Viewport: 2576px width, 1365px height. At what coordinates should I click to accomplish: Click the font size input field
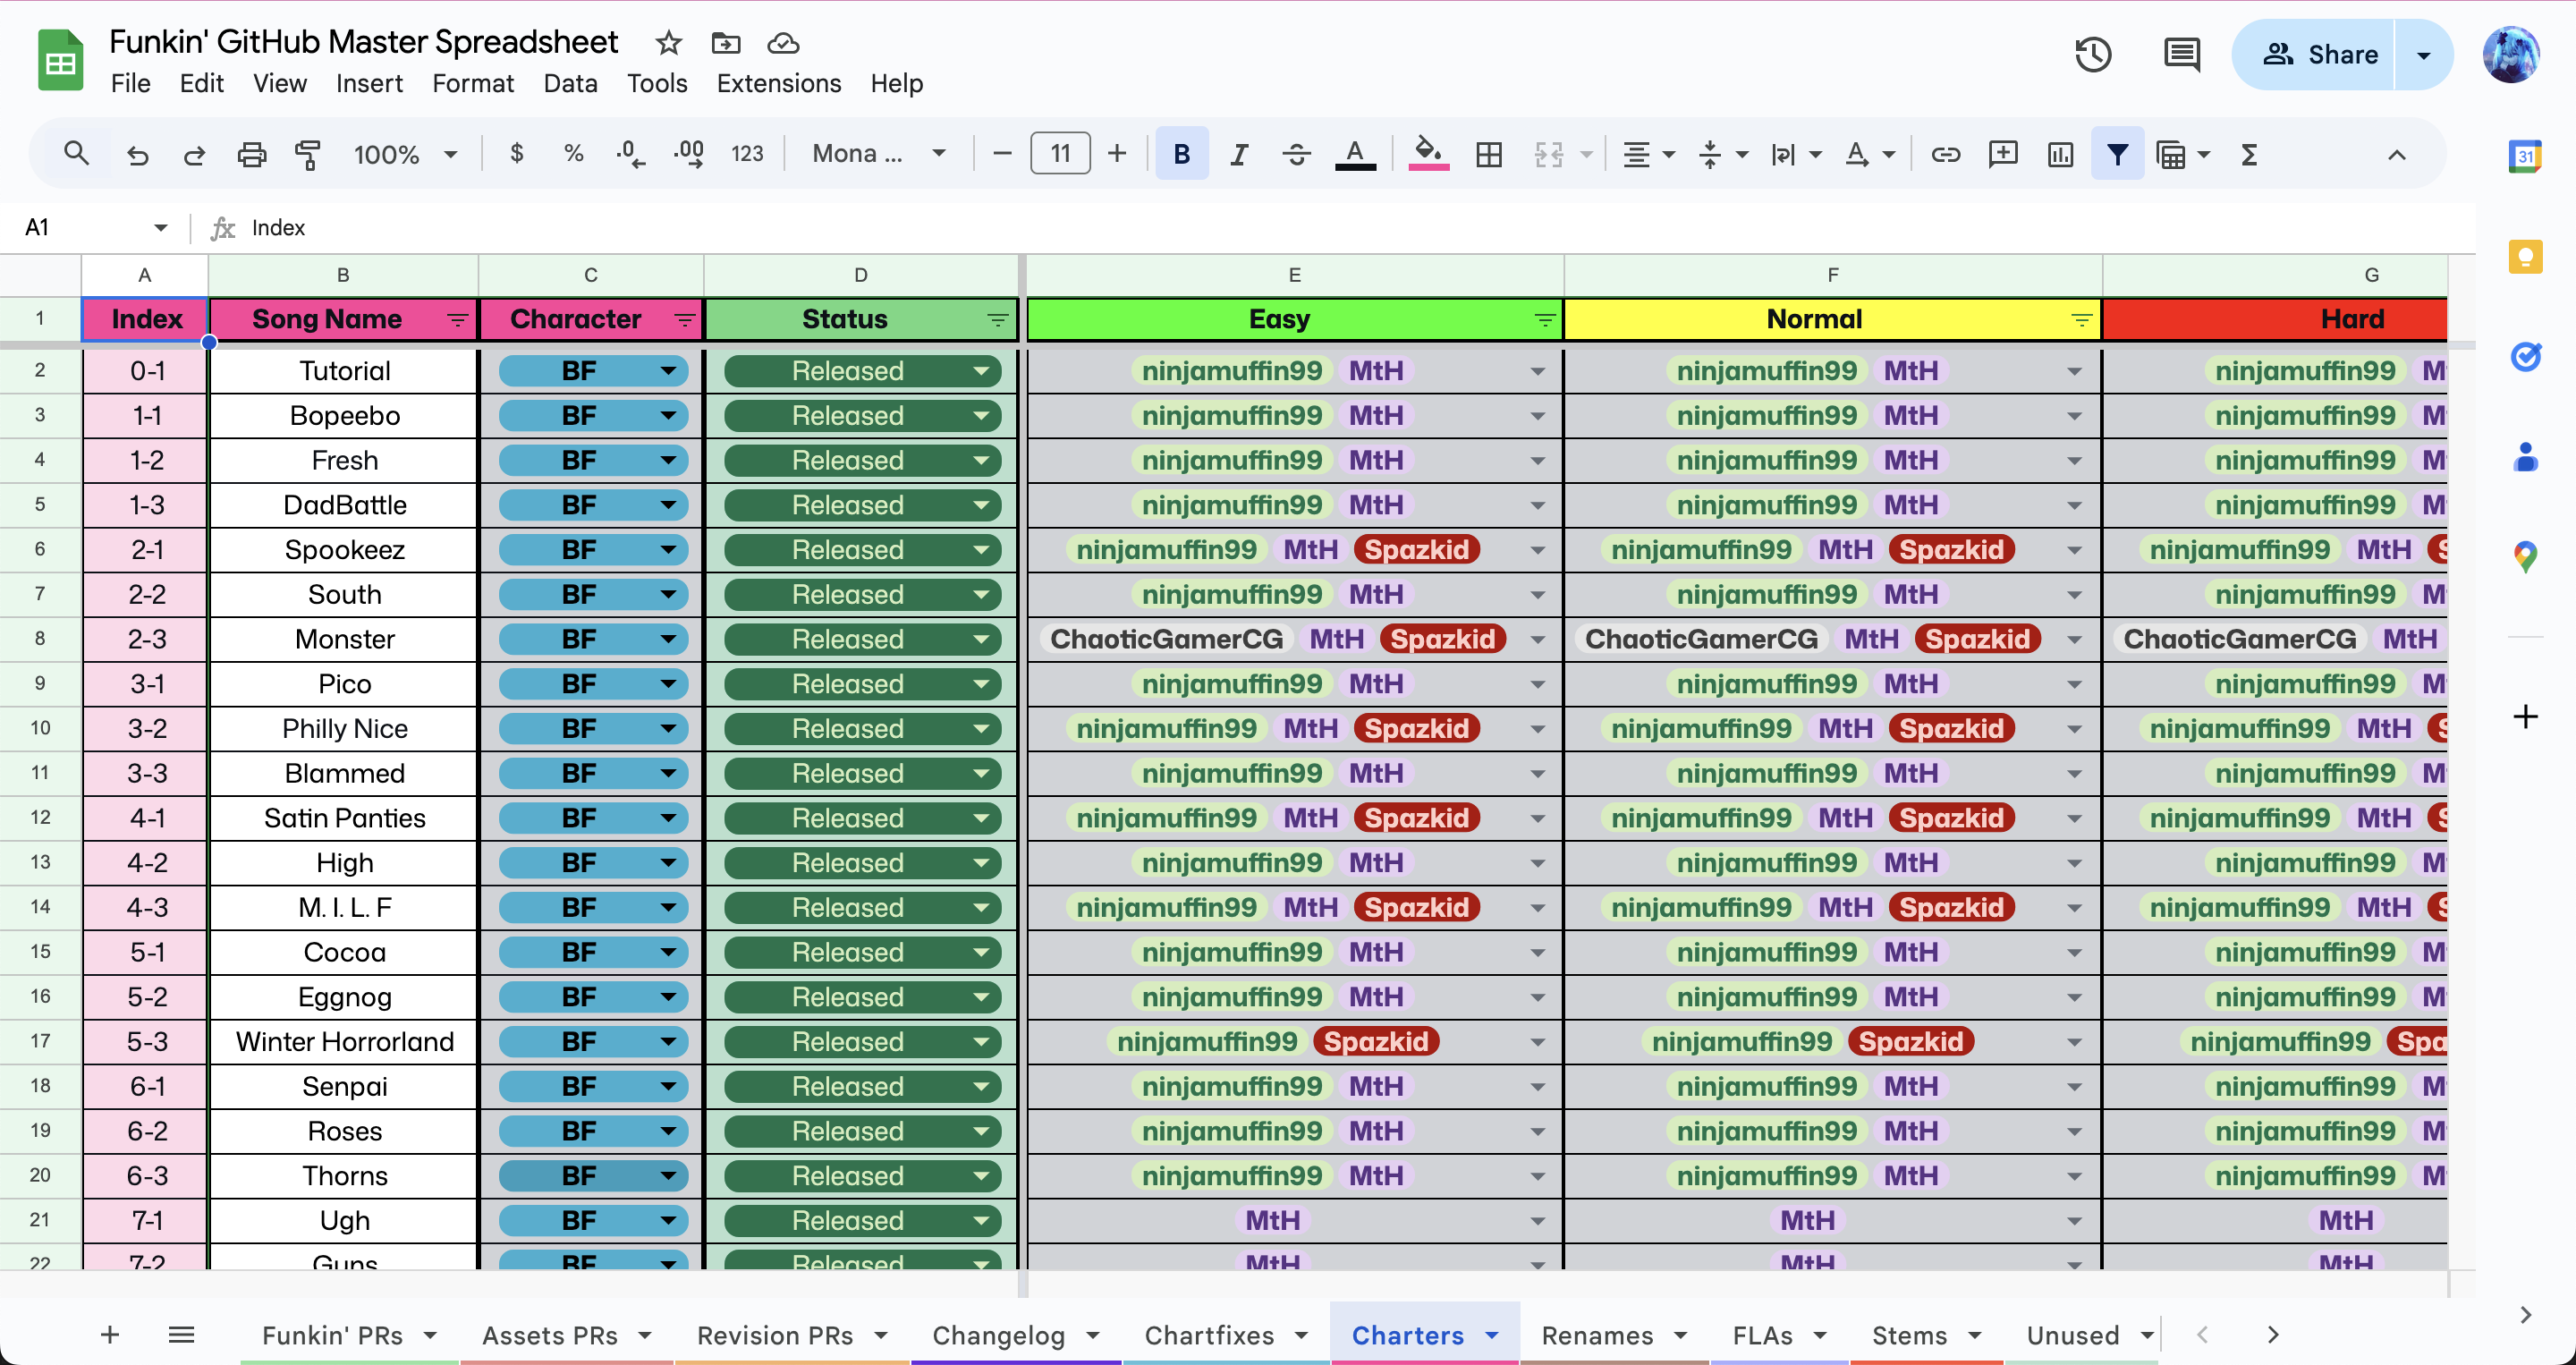[x=1060, y=154]
